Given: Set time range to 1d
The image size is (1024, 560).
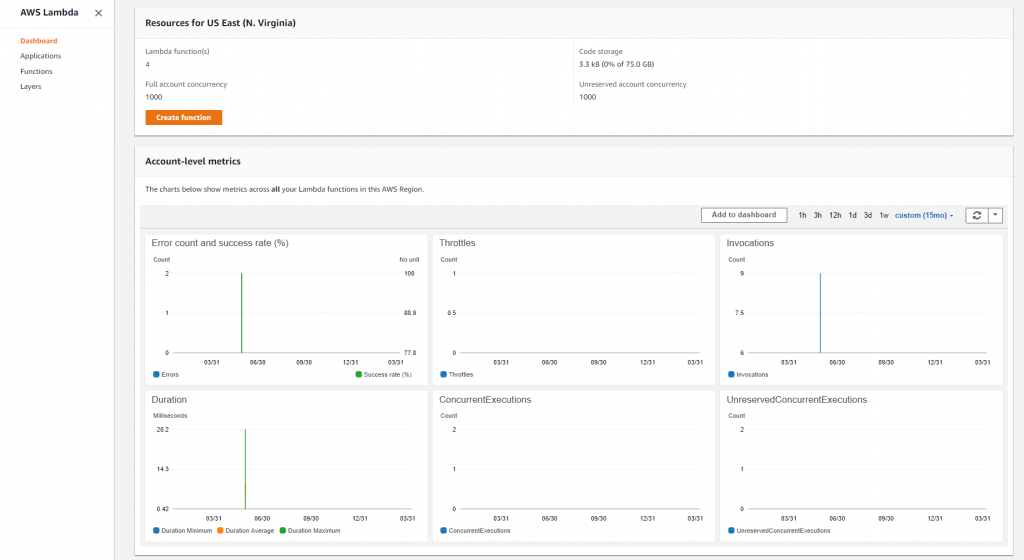Looking at the screenshot, I should coord(852,215).
